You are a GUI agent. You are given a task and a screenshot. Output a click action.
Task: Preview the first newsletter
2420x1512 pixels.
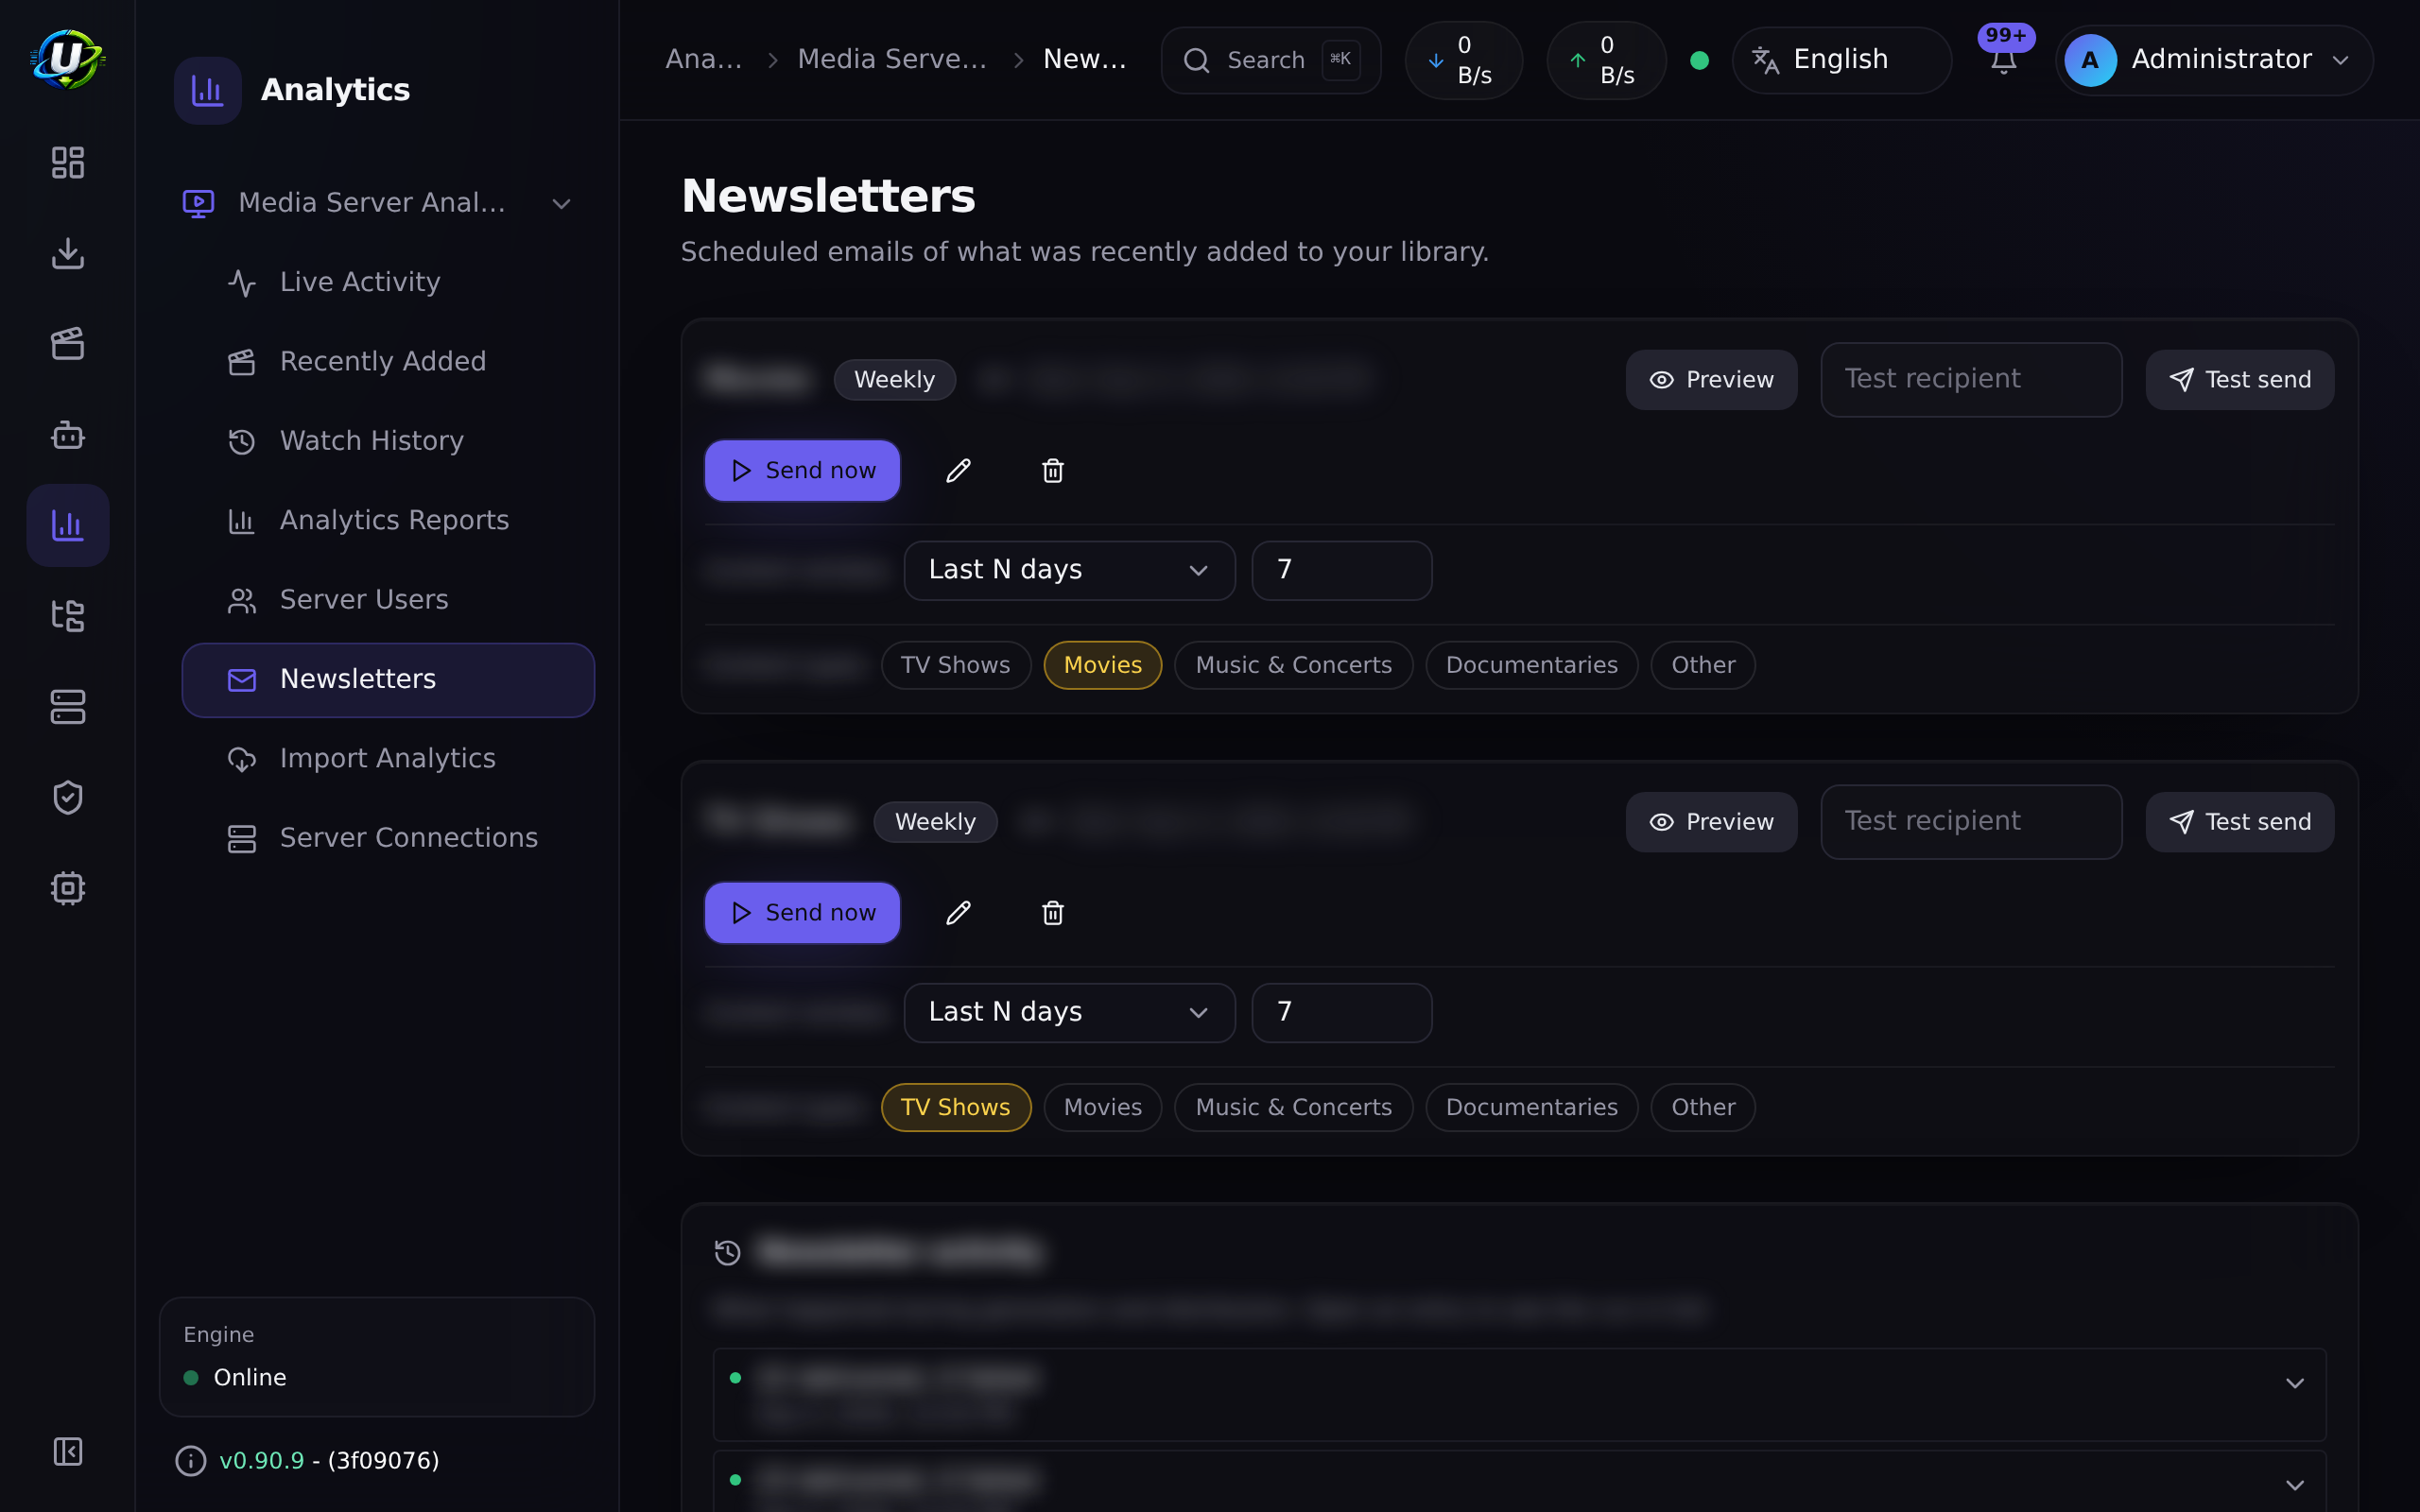pos(1711,380)
